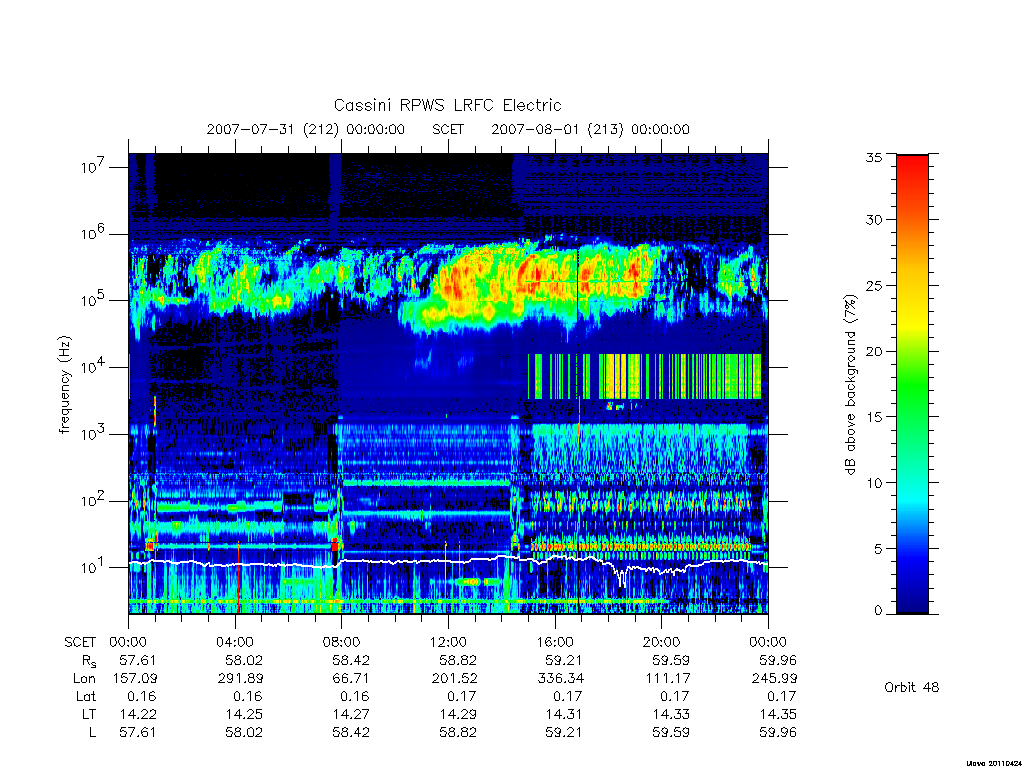The image size is (1024, 768).
Task: Click the 10^2 frequency tick label
Action: (x=95, y=500)
